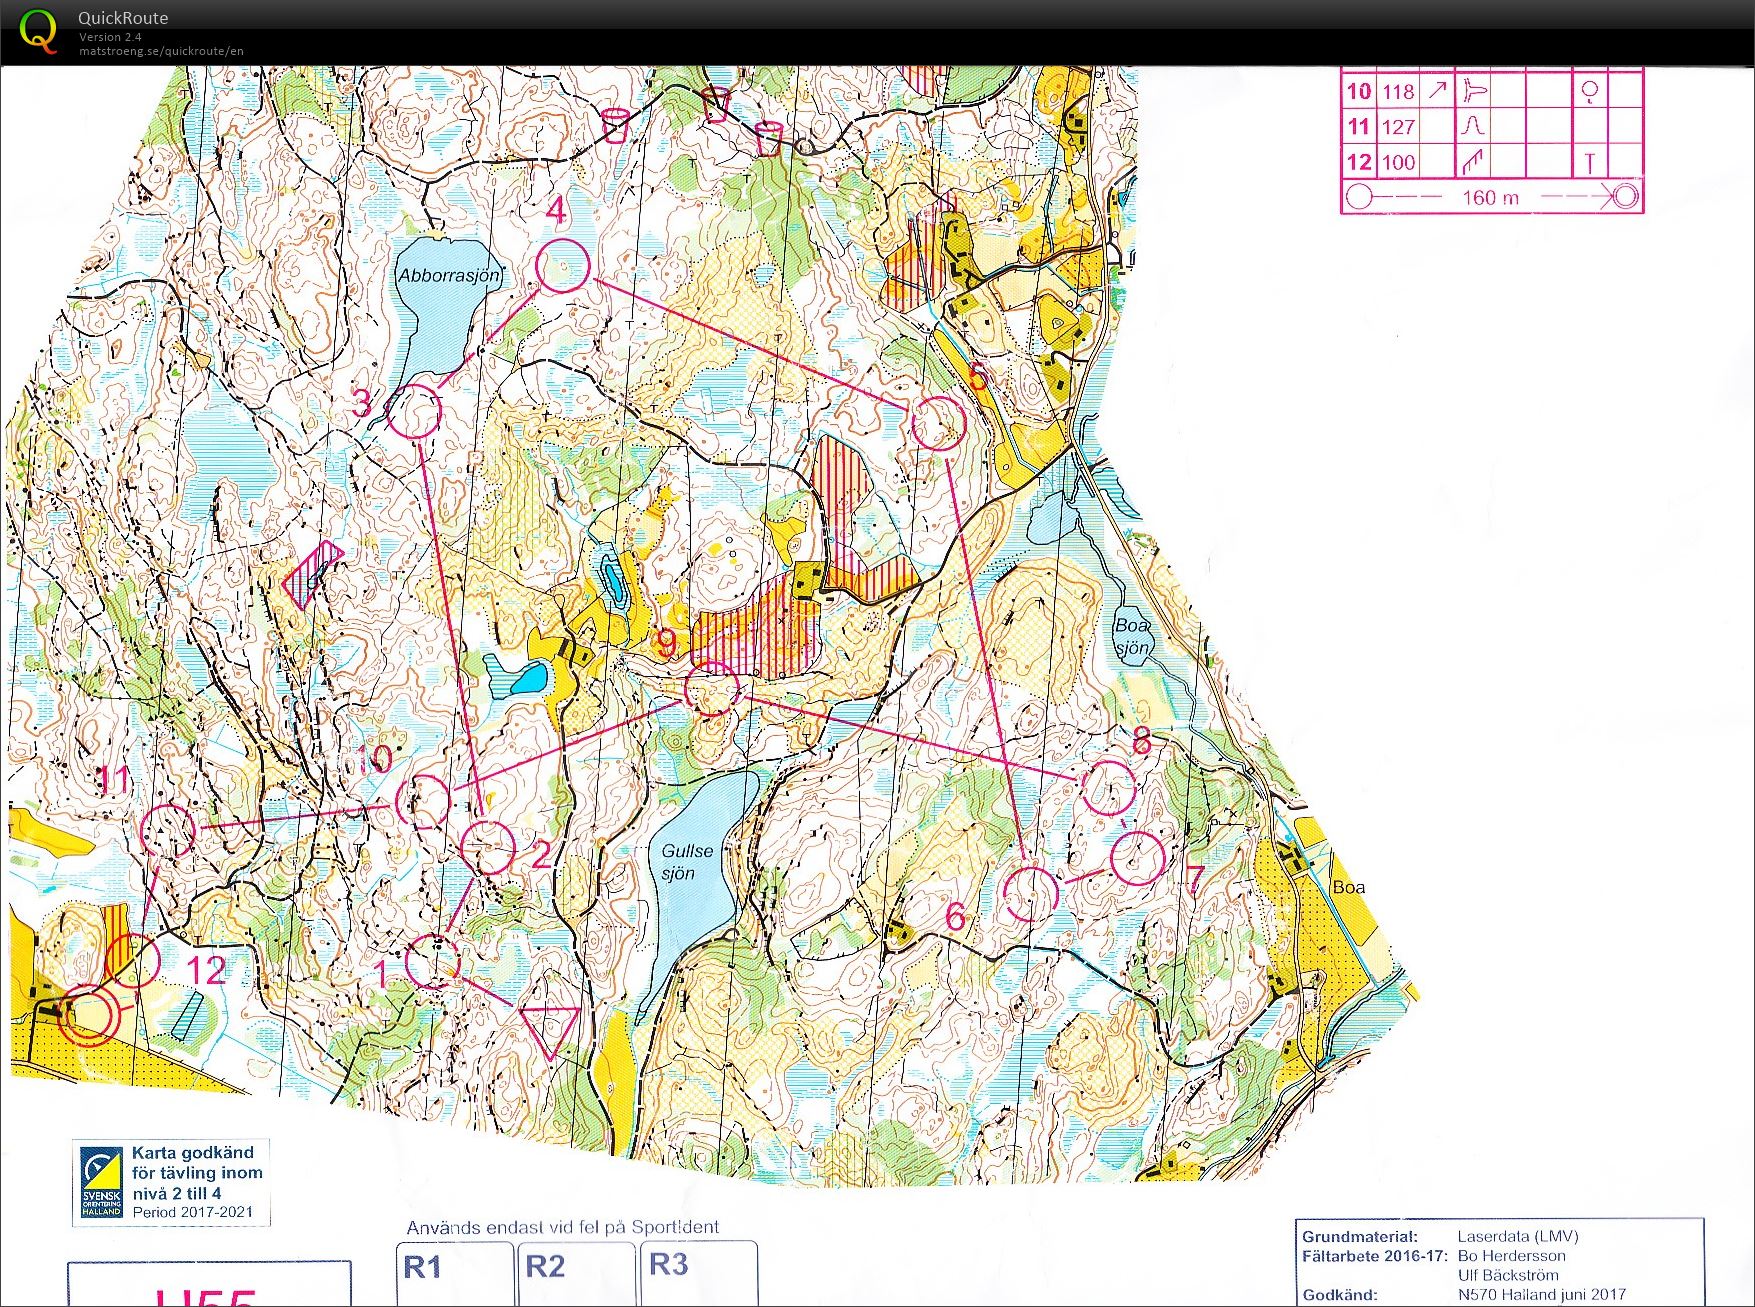The width and height of the screenshot is (1755, 1307).
Task: Click control circle 3 on the course
Action: tap(414, 411)
